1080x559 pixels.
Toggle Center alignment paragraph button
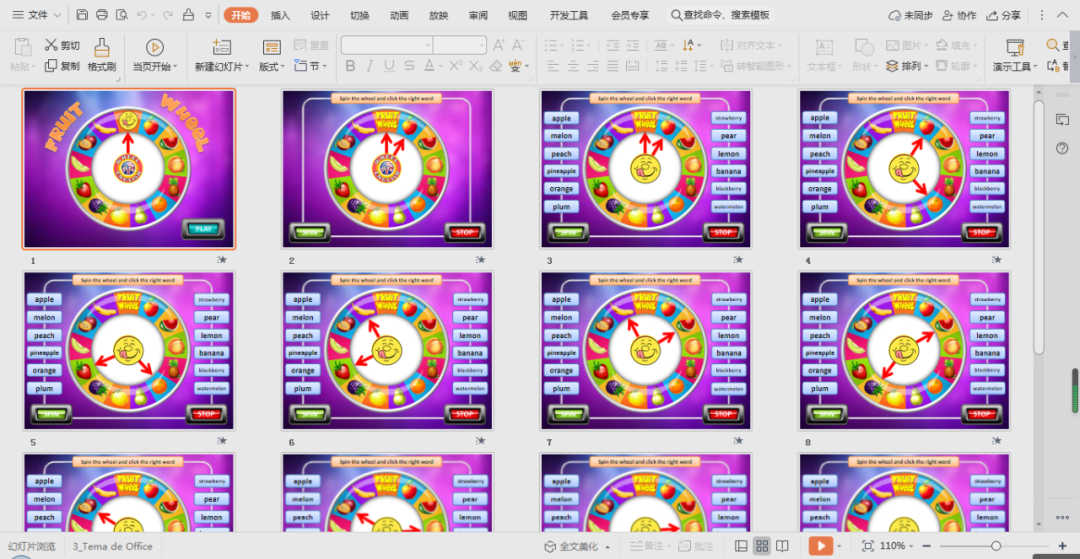[573, 66]
